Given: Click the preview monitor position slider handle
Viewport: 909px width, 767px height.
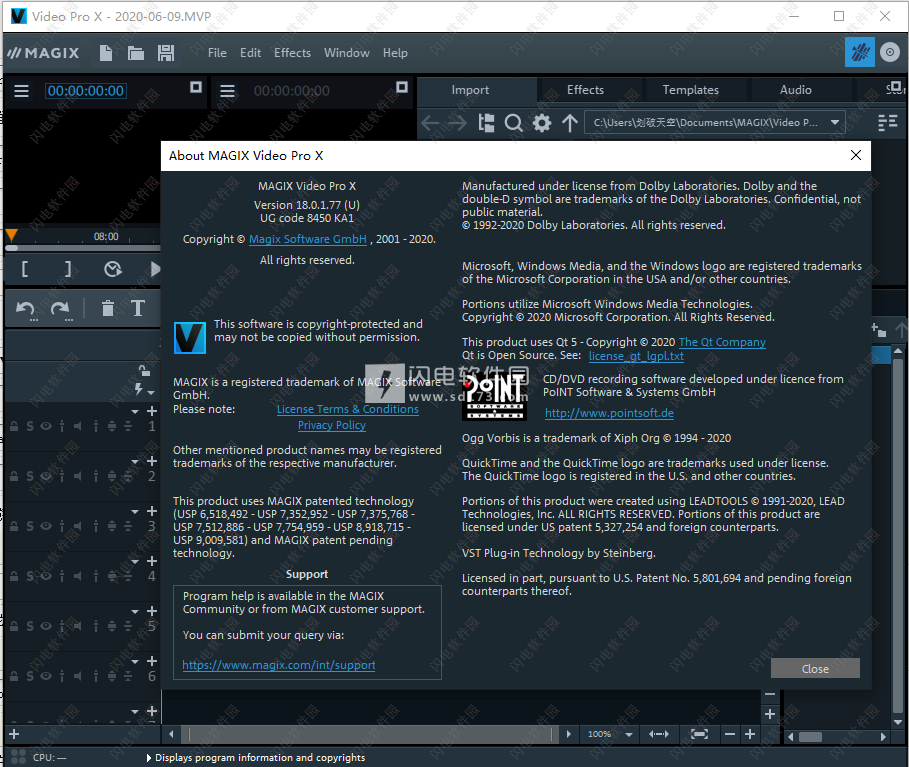Looking at the screenshot, I should (11, 248).
